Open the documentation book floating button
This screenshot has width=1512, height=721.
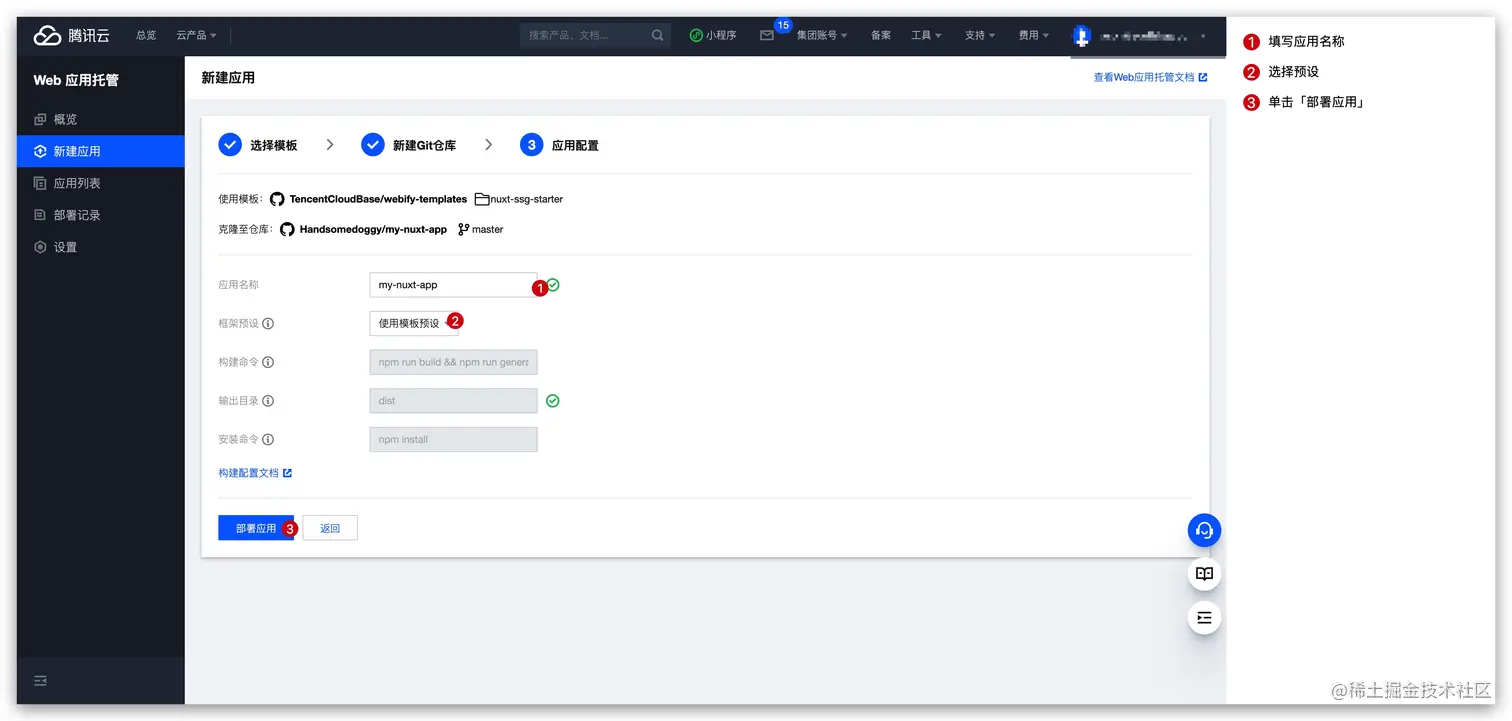[1204, 574]
